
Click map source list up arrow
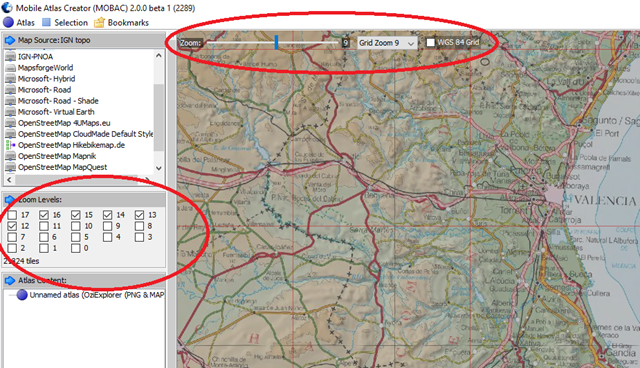pyautogui.click(x=159, y=55)
